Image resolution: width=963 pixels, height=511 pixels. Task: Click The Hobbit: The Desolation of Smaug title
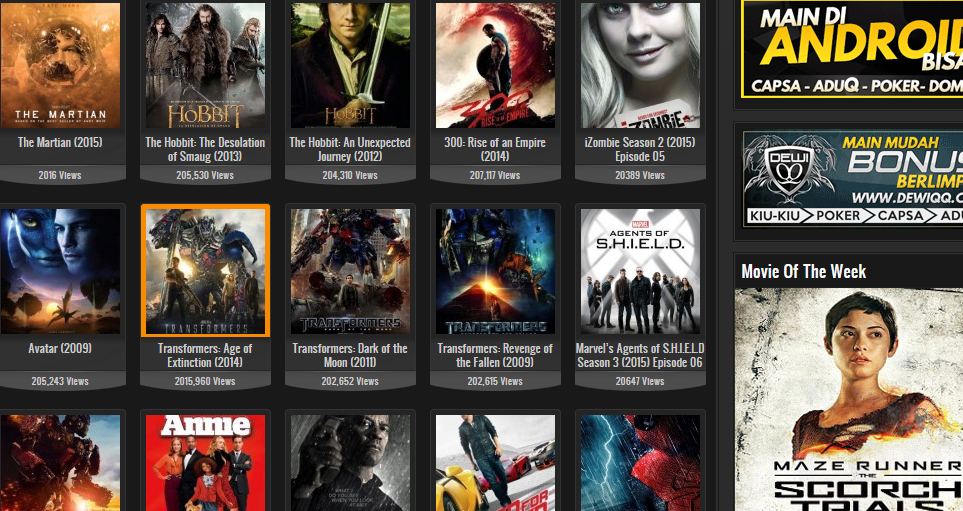pyautogui.click(x=205, y=149)
